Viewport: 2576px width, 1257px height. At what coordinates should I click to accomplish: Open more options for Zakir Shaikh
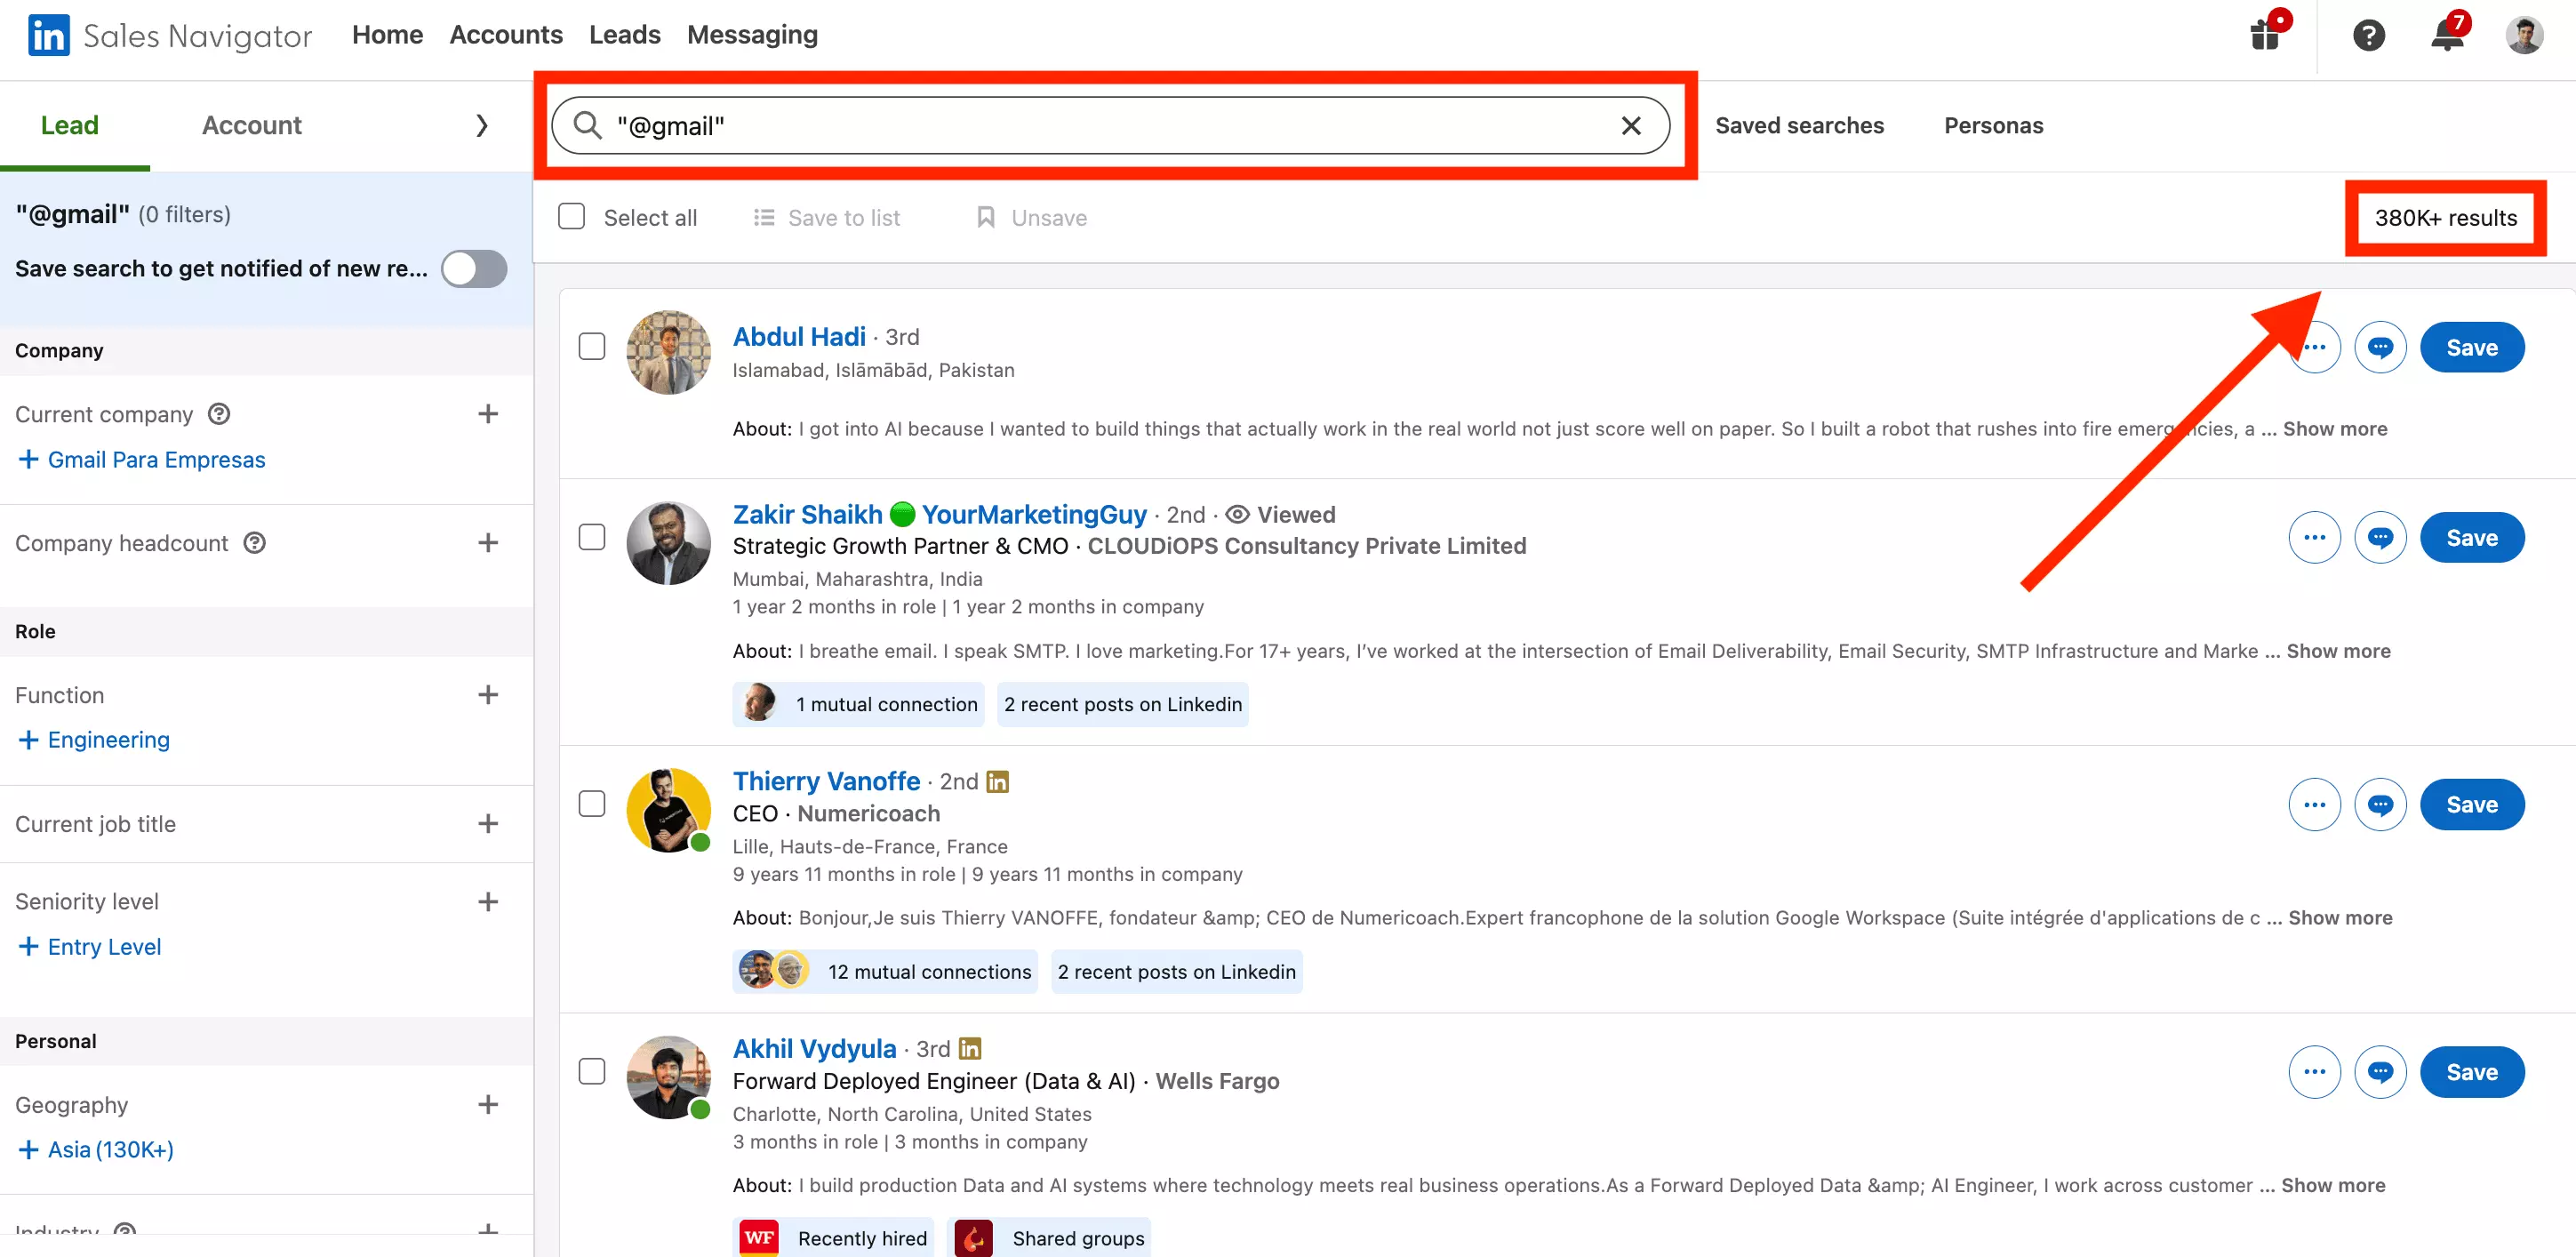pyautogui.click(x=2314, y=538)
